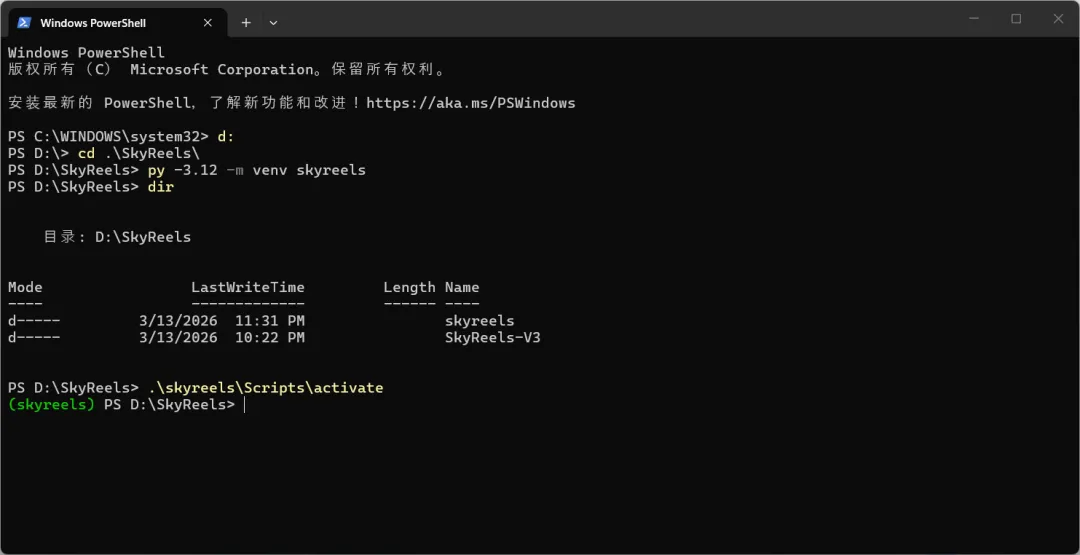The width and height of the screenshot is (1080, 555).
Task: Click the Mode column header
Action: point(25,287)
